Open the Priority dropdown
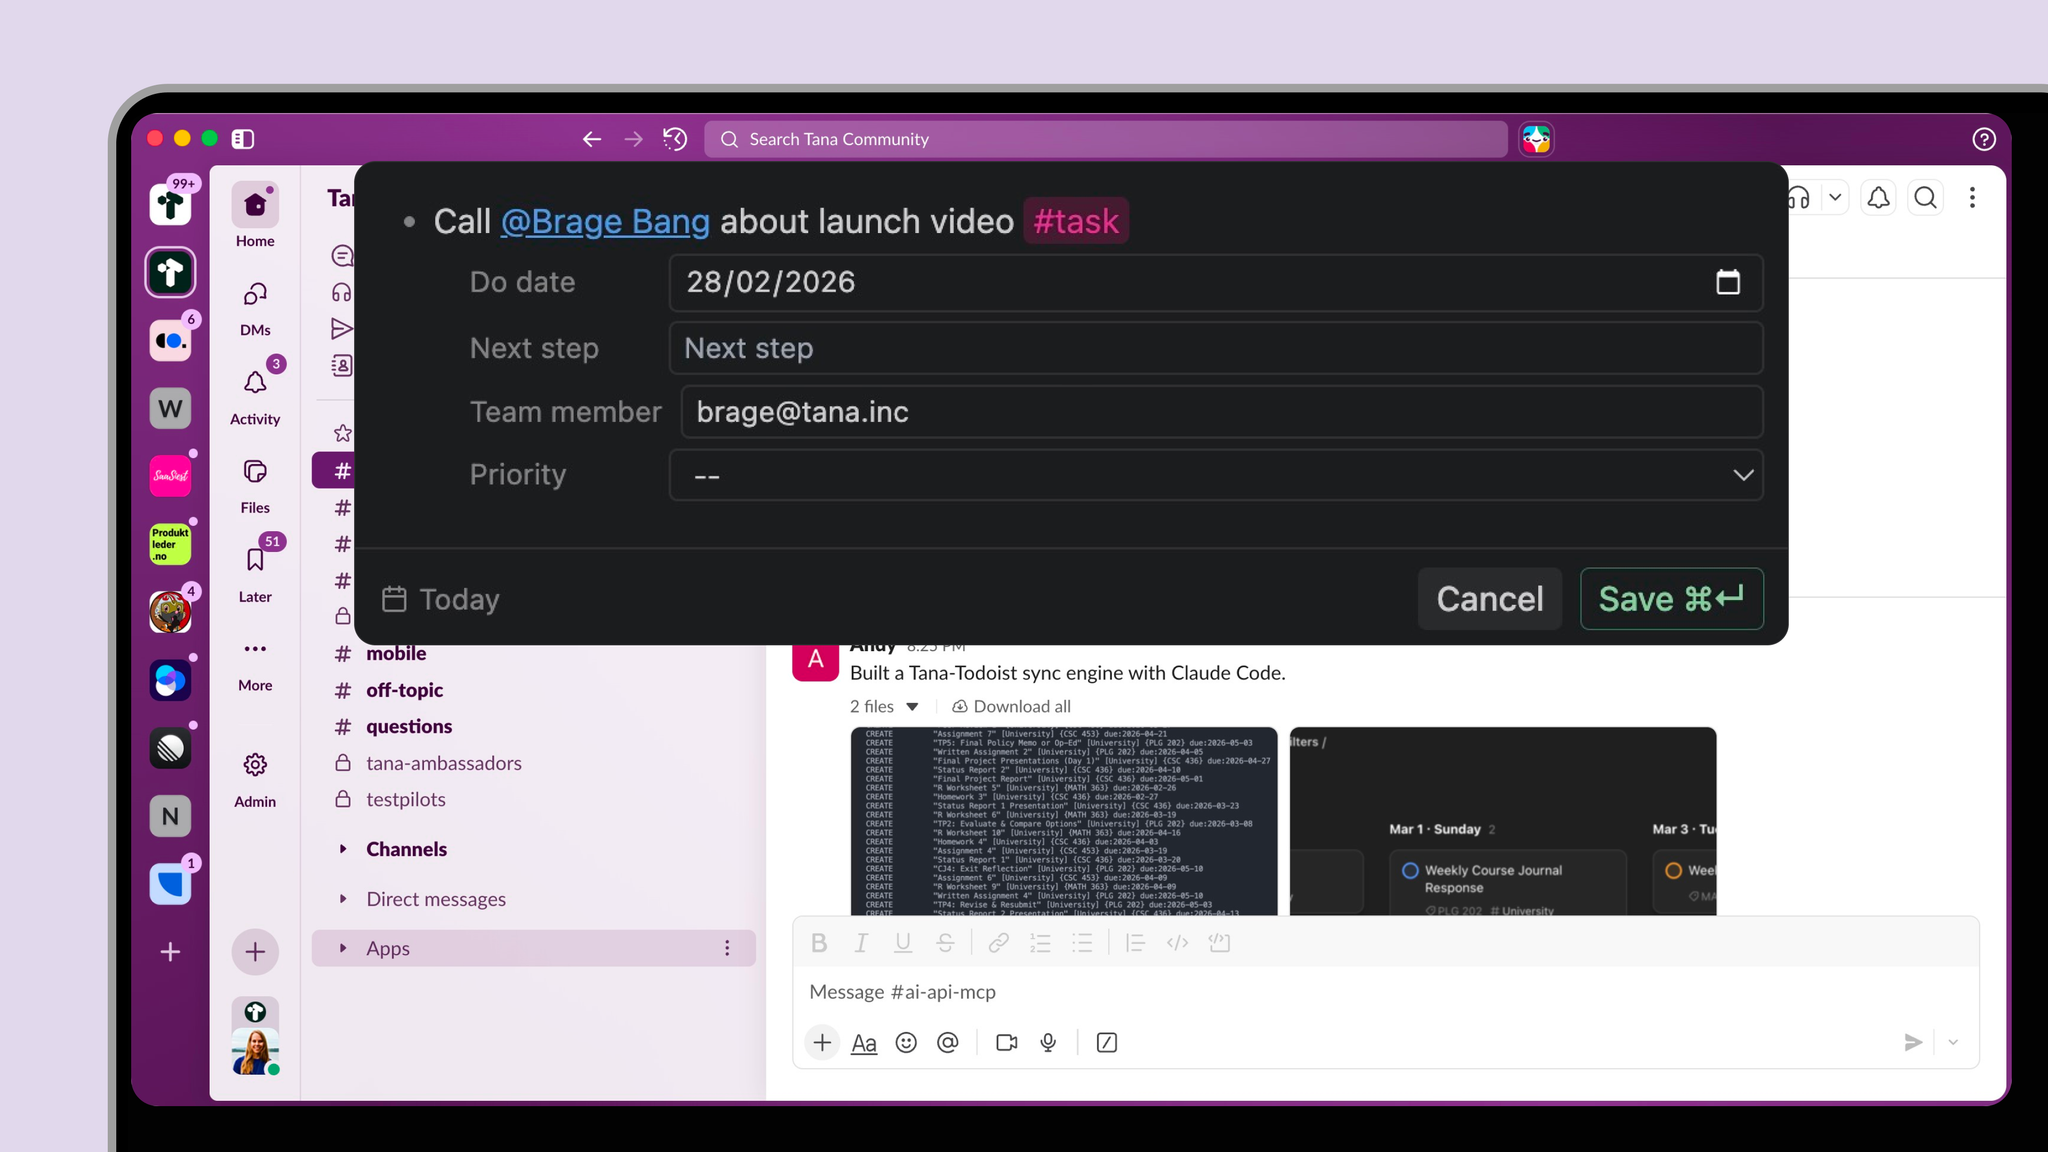Viewport: 2048px width, 1152px height. tap(1215, 475)
